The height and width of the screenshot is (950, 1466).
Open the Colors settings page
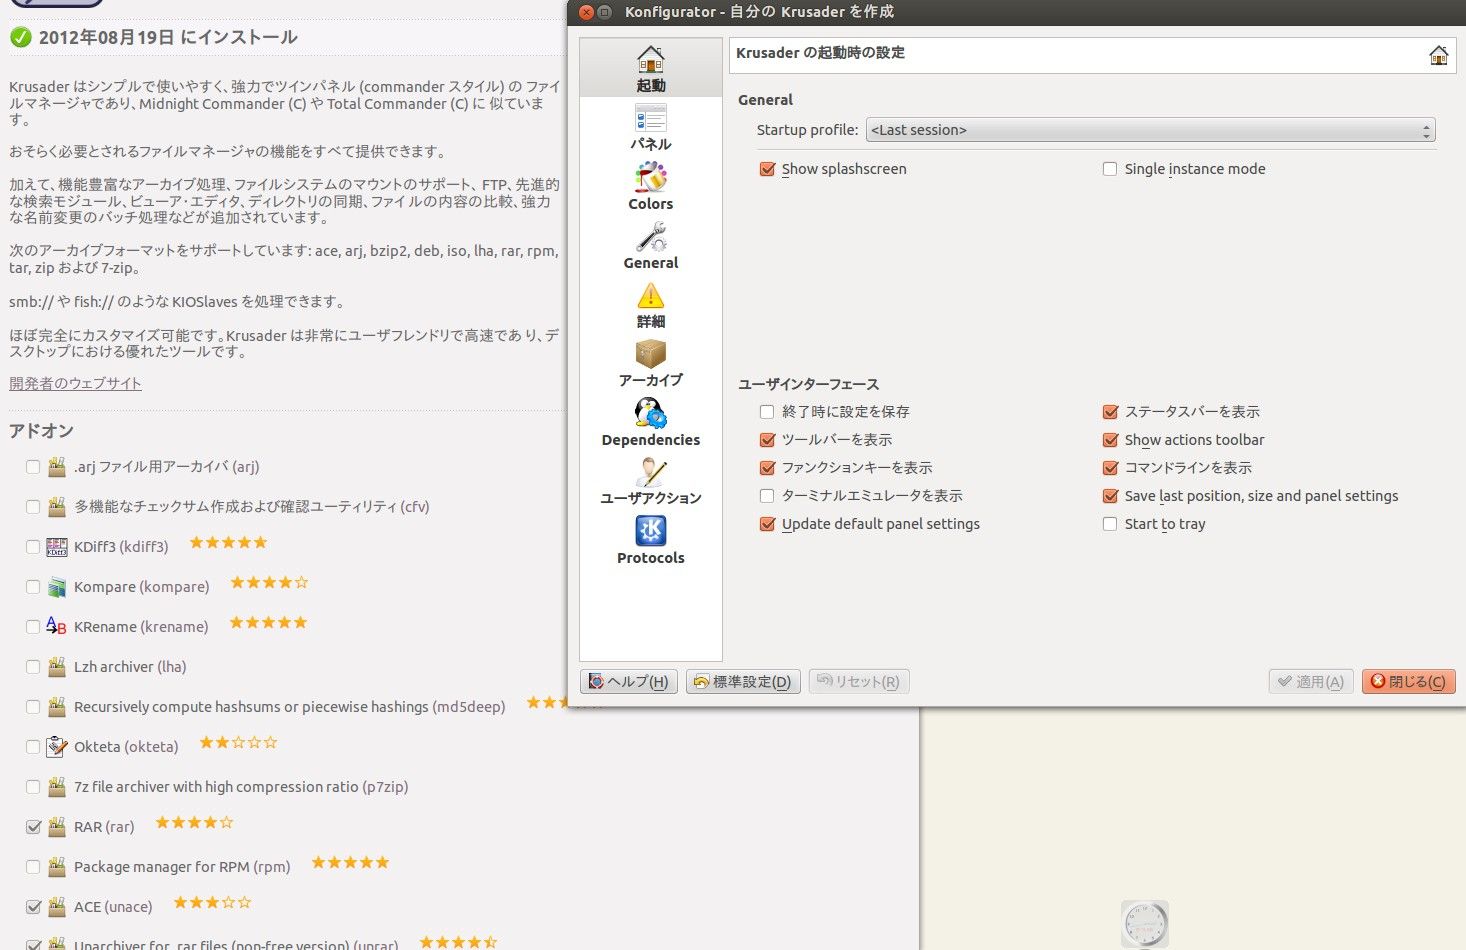coord(651,186)
